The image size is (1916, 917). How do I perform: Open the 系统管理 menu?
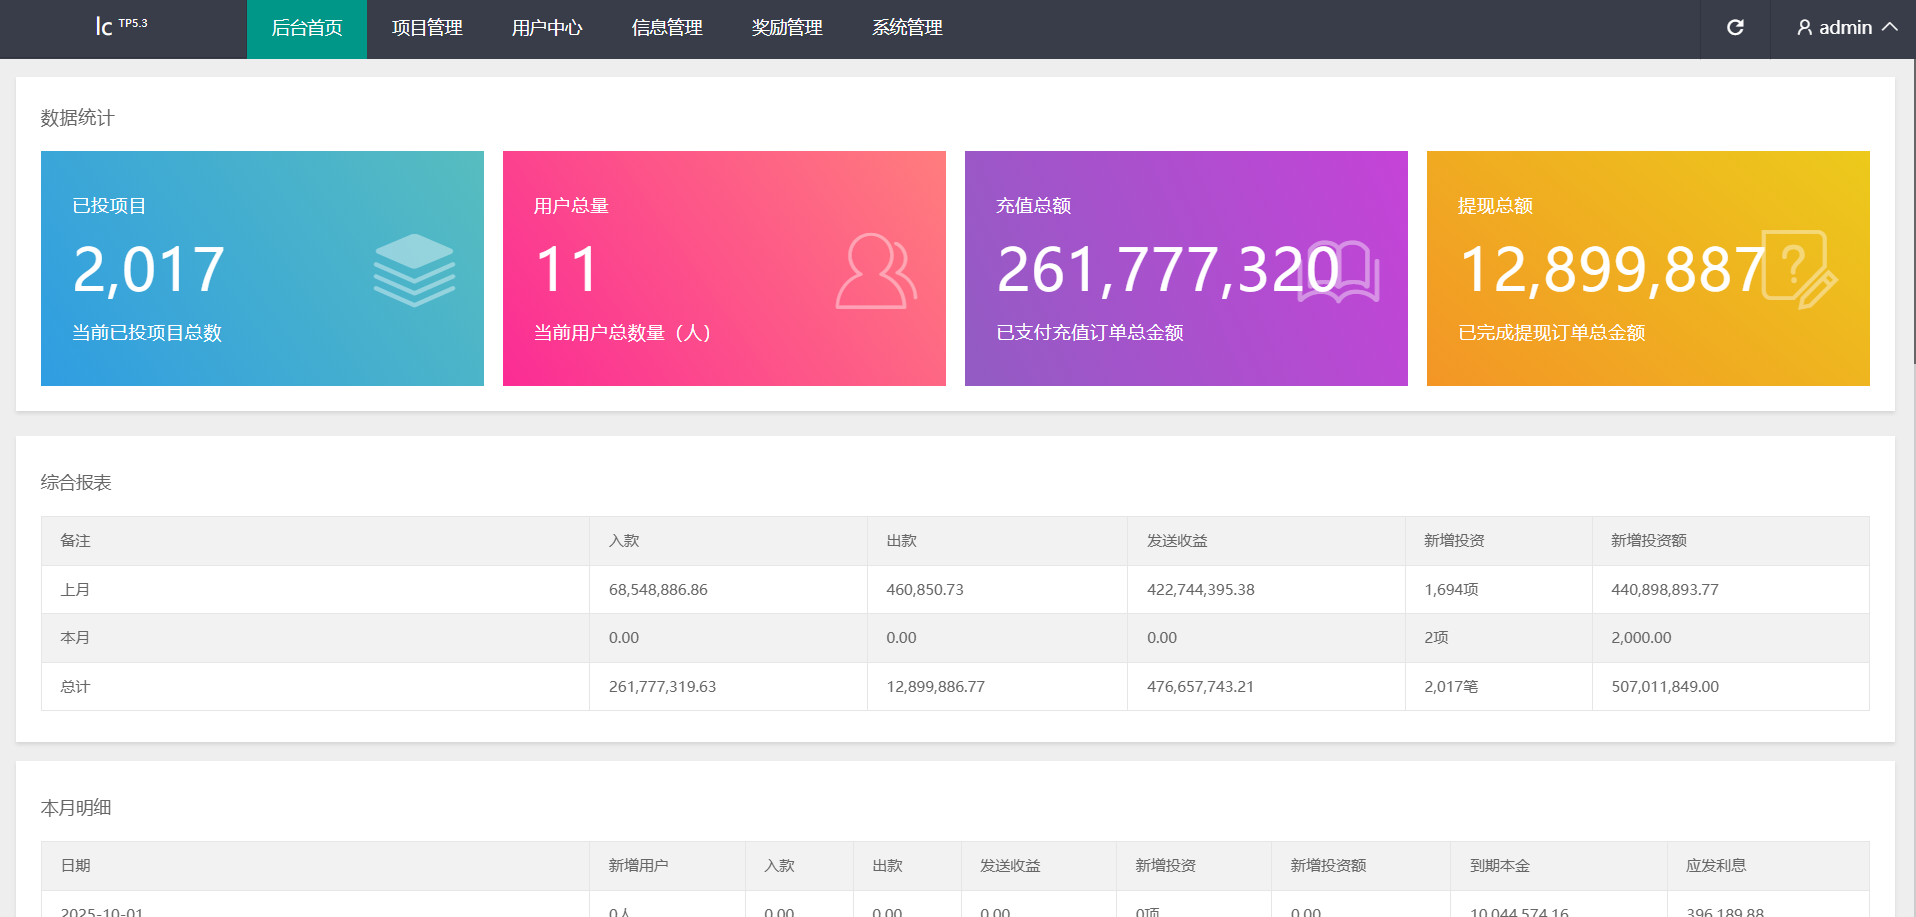pyautogui.click(x=907, y=28)
